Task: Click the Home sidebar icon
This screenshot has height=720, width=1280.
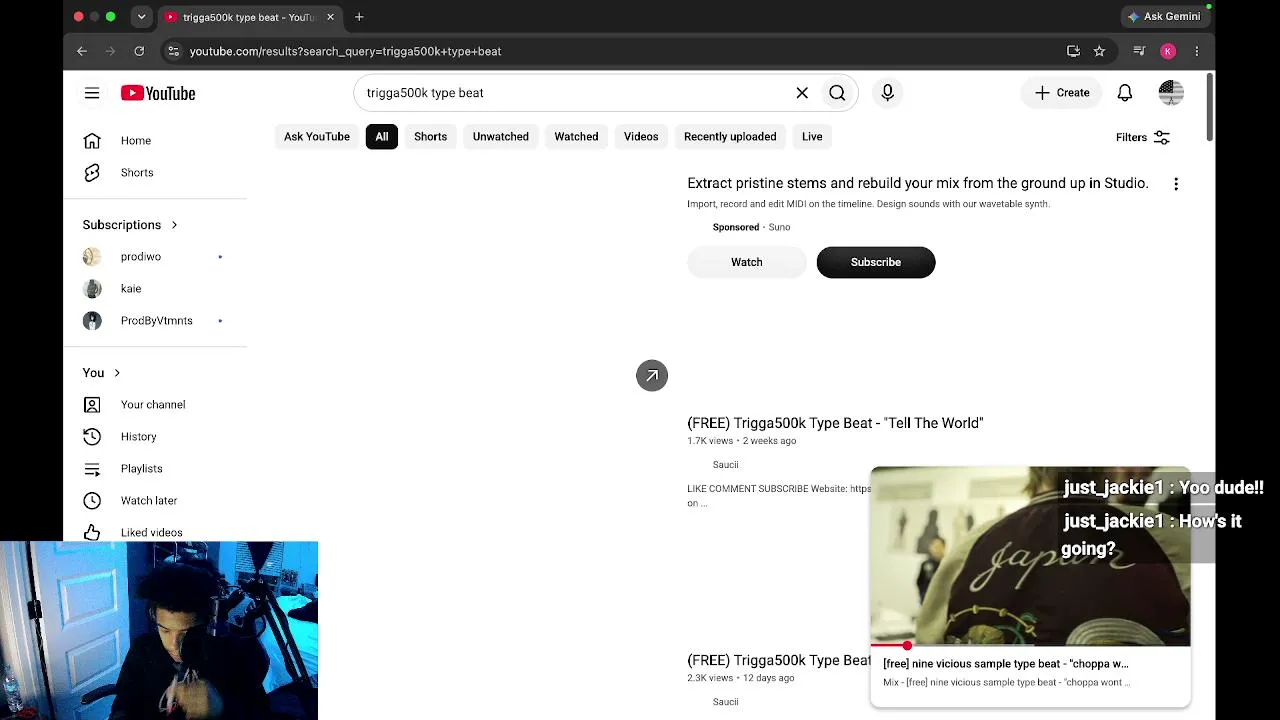Action: 92,141
